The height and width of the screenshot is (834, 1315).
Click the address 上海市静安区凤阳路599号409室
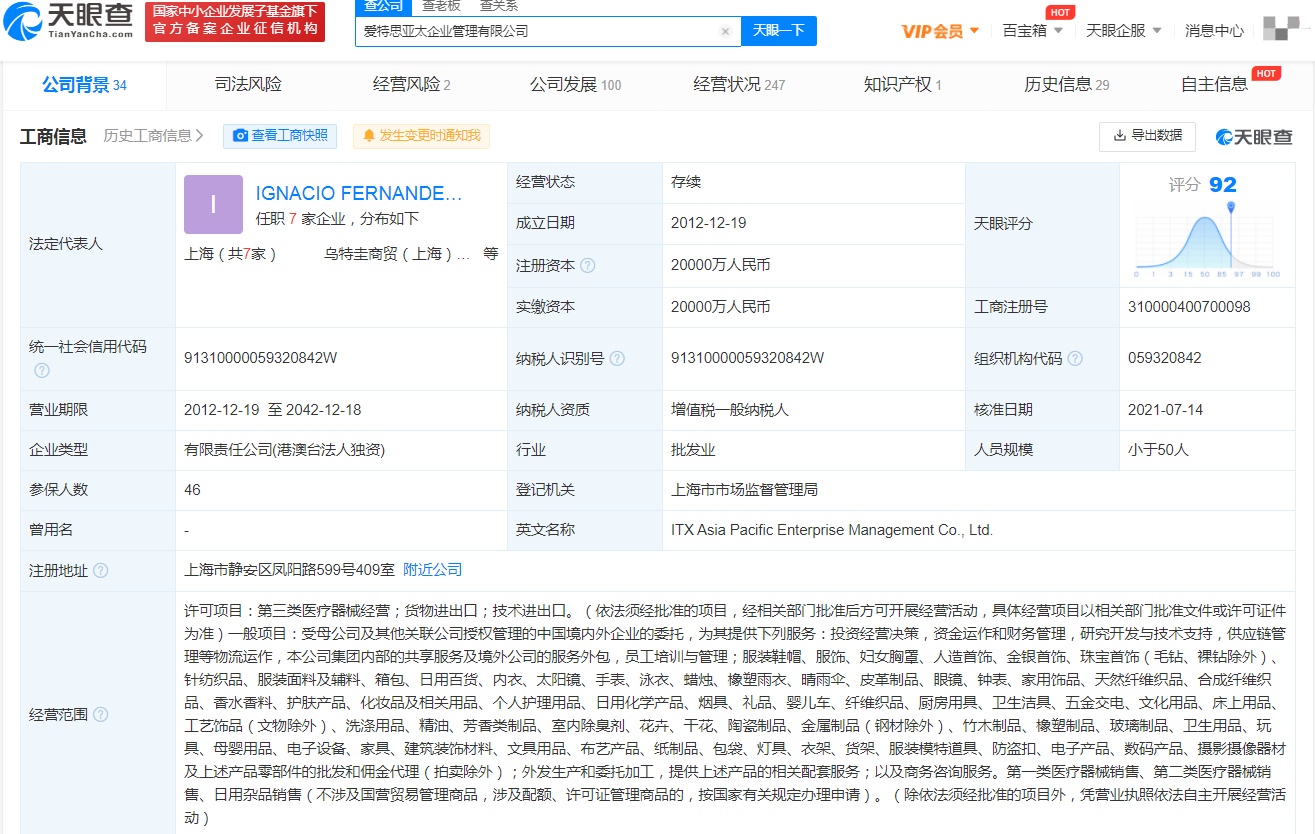coord(288,570)
